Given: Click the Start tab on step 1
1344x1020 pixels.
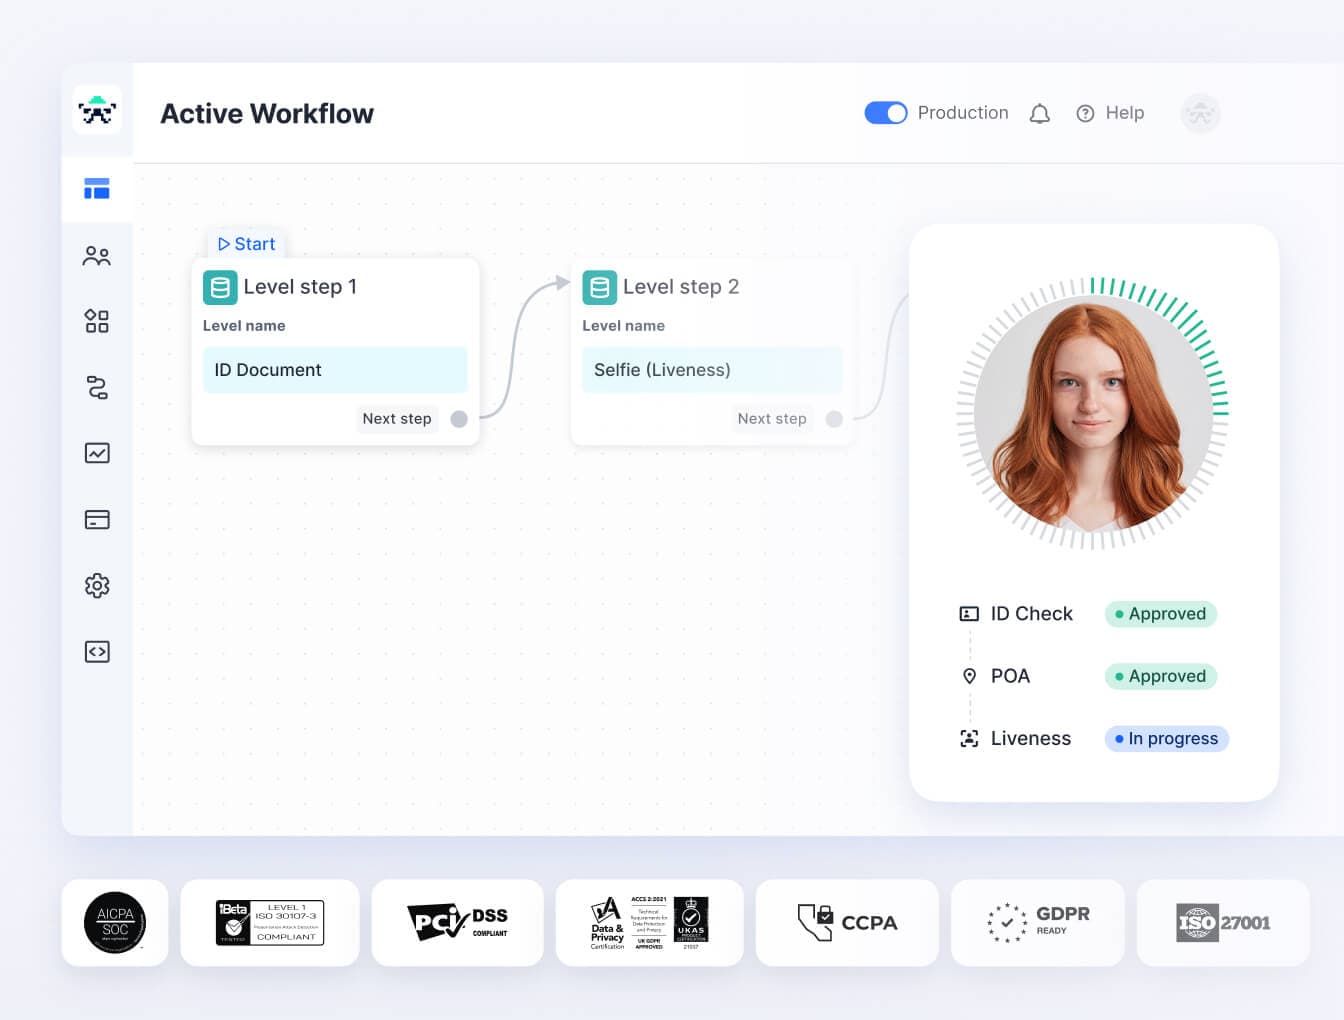Looking at the screenshot, I should [246, 244].
